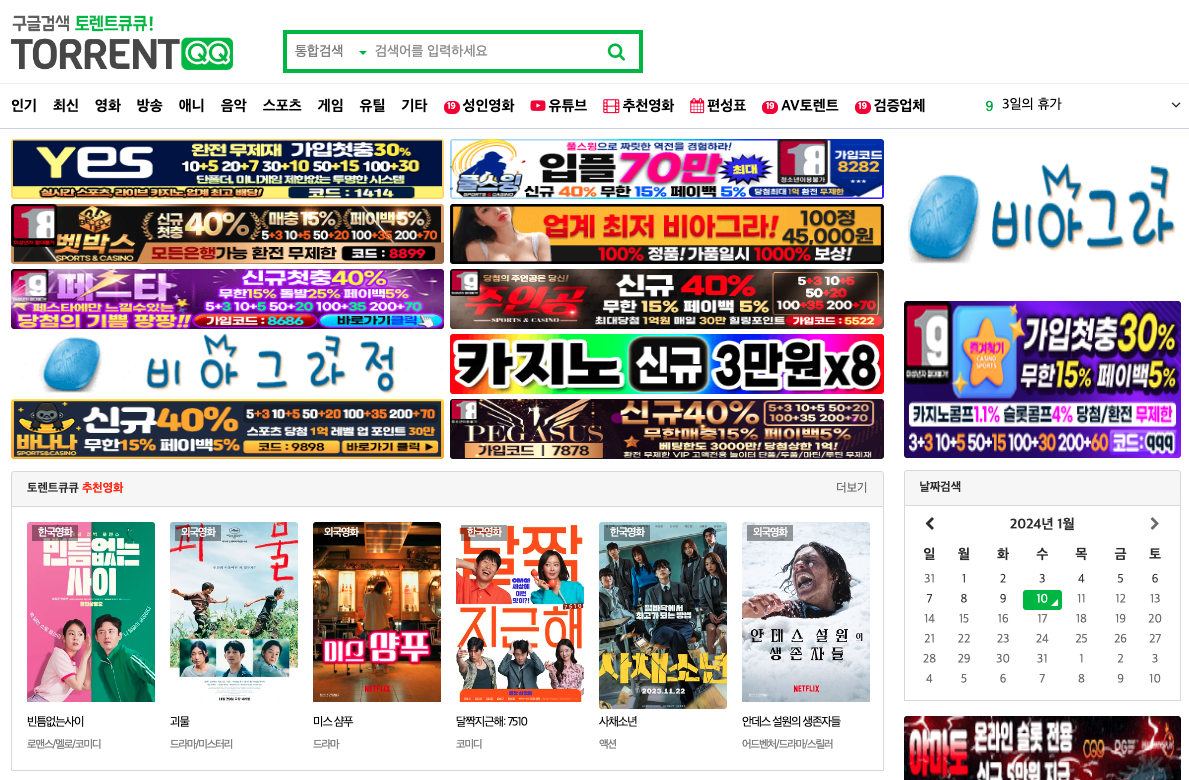Open the 바나나 banner ad
This screenshot has width=1189, height=780.
(227, 429)
